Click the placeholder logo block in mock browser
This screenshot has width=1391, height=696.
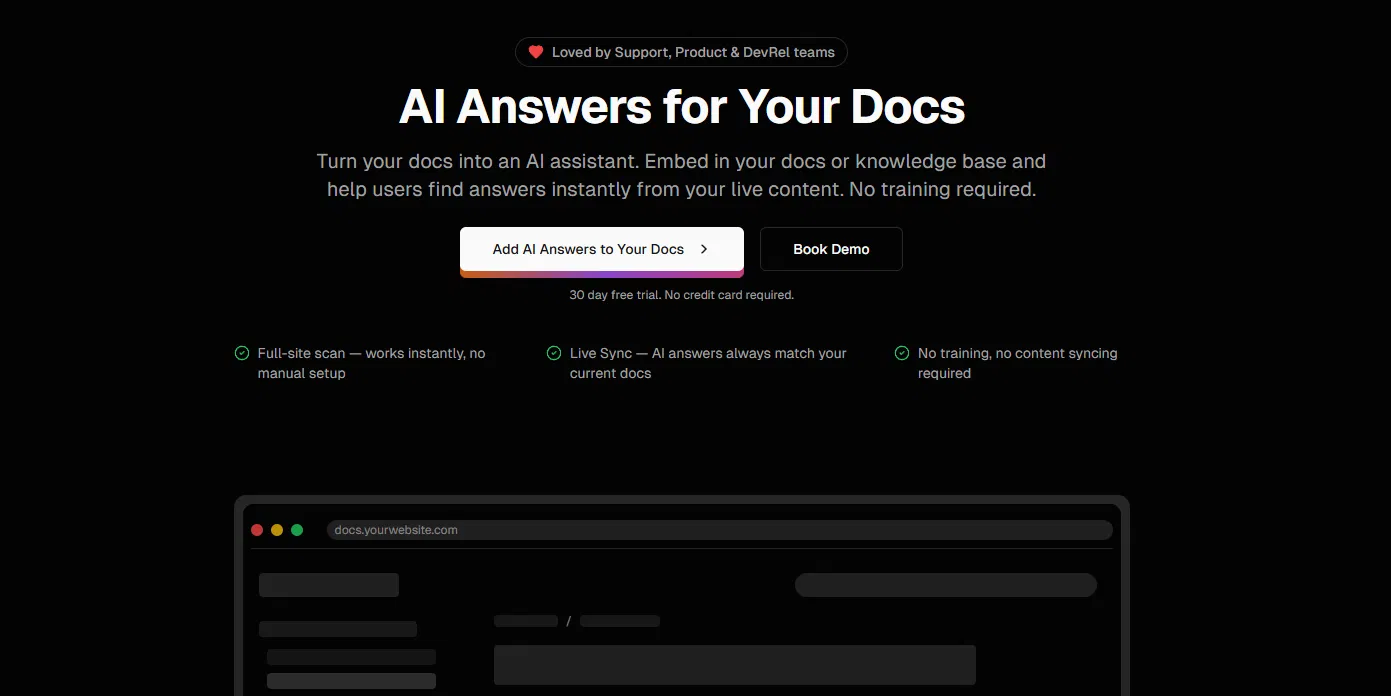click(329, 585)
